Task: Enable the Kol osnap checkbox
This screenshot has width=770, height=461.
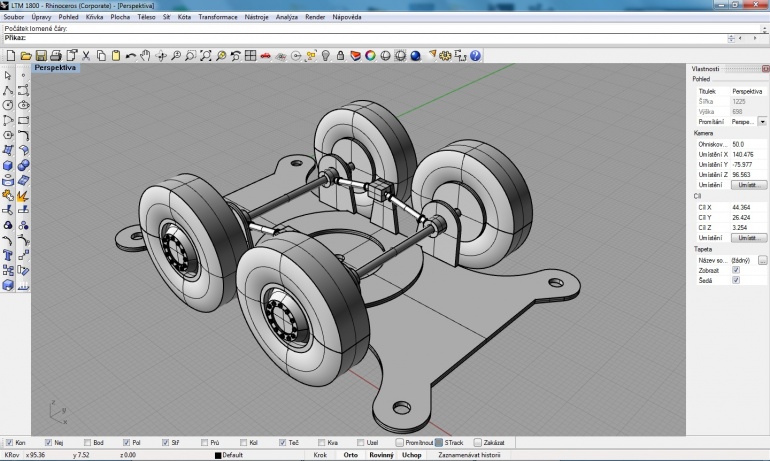Action: (x=244, y=442)
